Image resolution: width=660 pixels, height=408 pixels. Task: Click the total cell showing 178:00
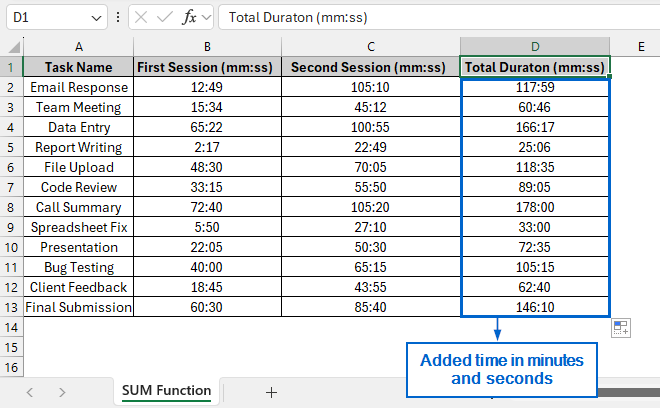[535, 207]
